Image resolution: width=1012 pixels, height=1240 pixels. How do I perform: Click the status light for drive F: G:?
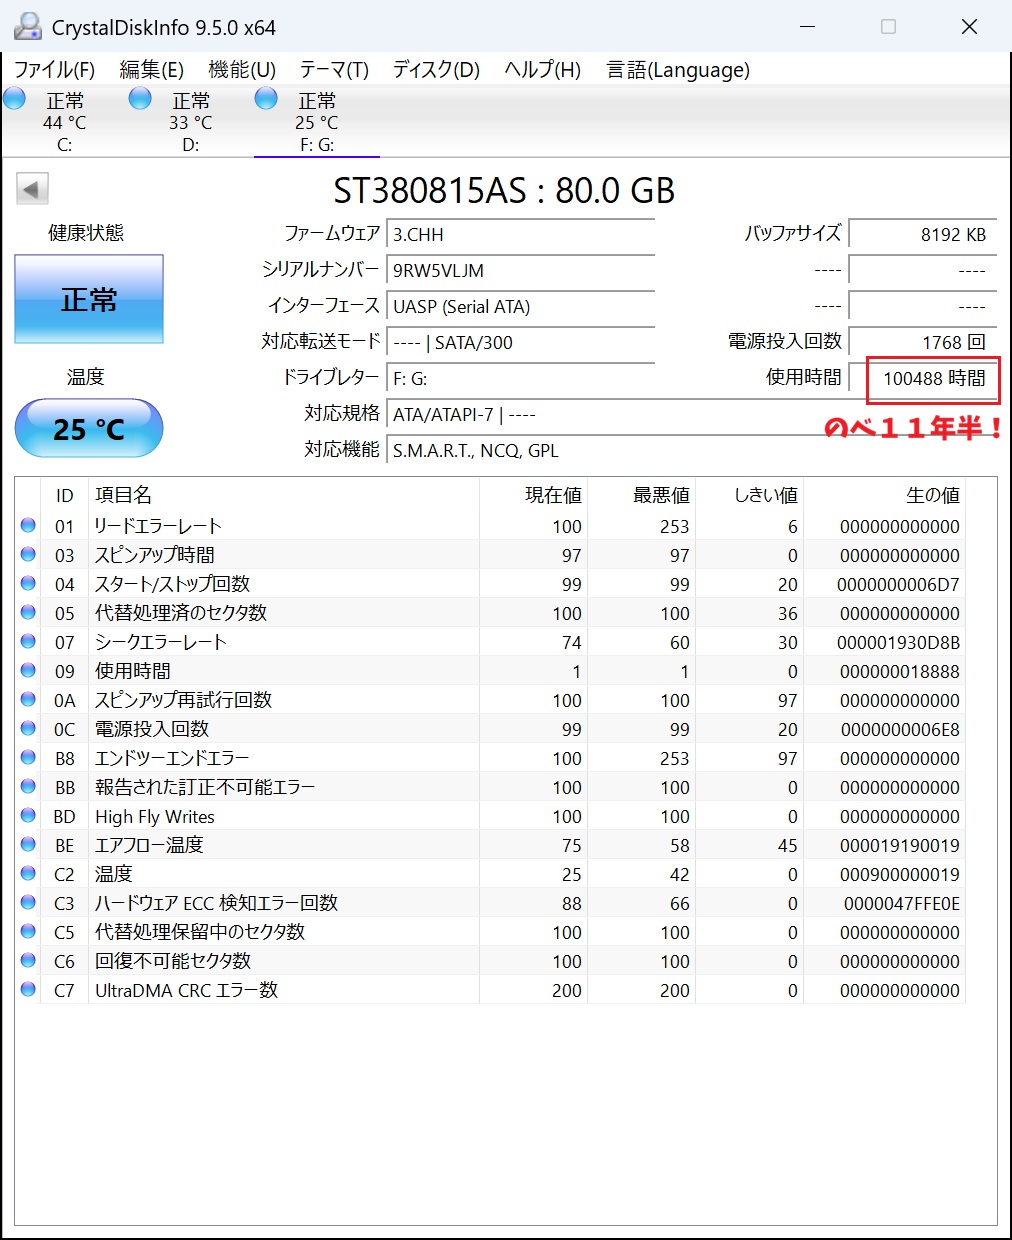click(x=265, y=98)
